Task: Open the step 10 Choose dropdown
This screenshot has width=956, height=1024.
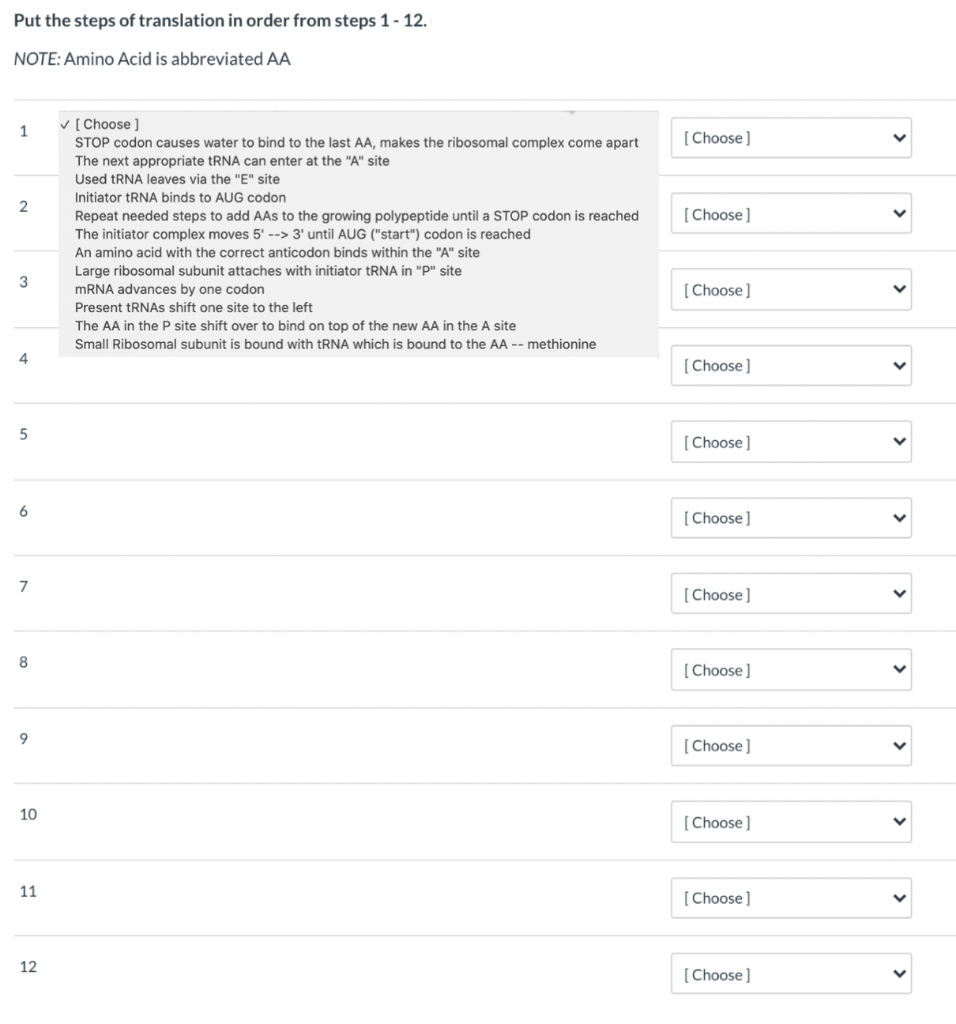Action: (791, 821)
